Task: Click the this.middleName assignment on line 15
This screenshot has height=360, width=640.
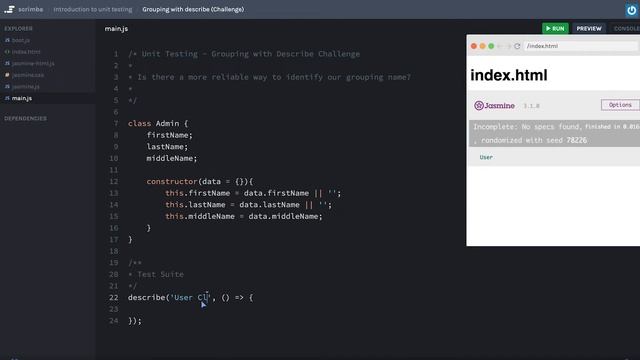Action: (x=244, y=216)
